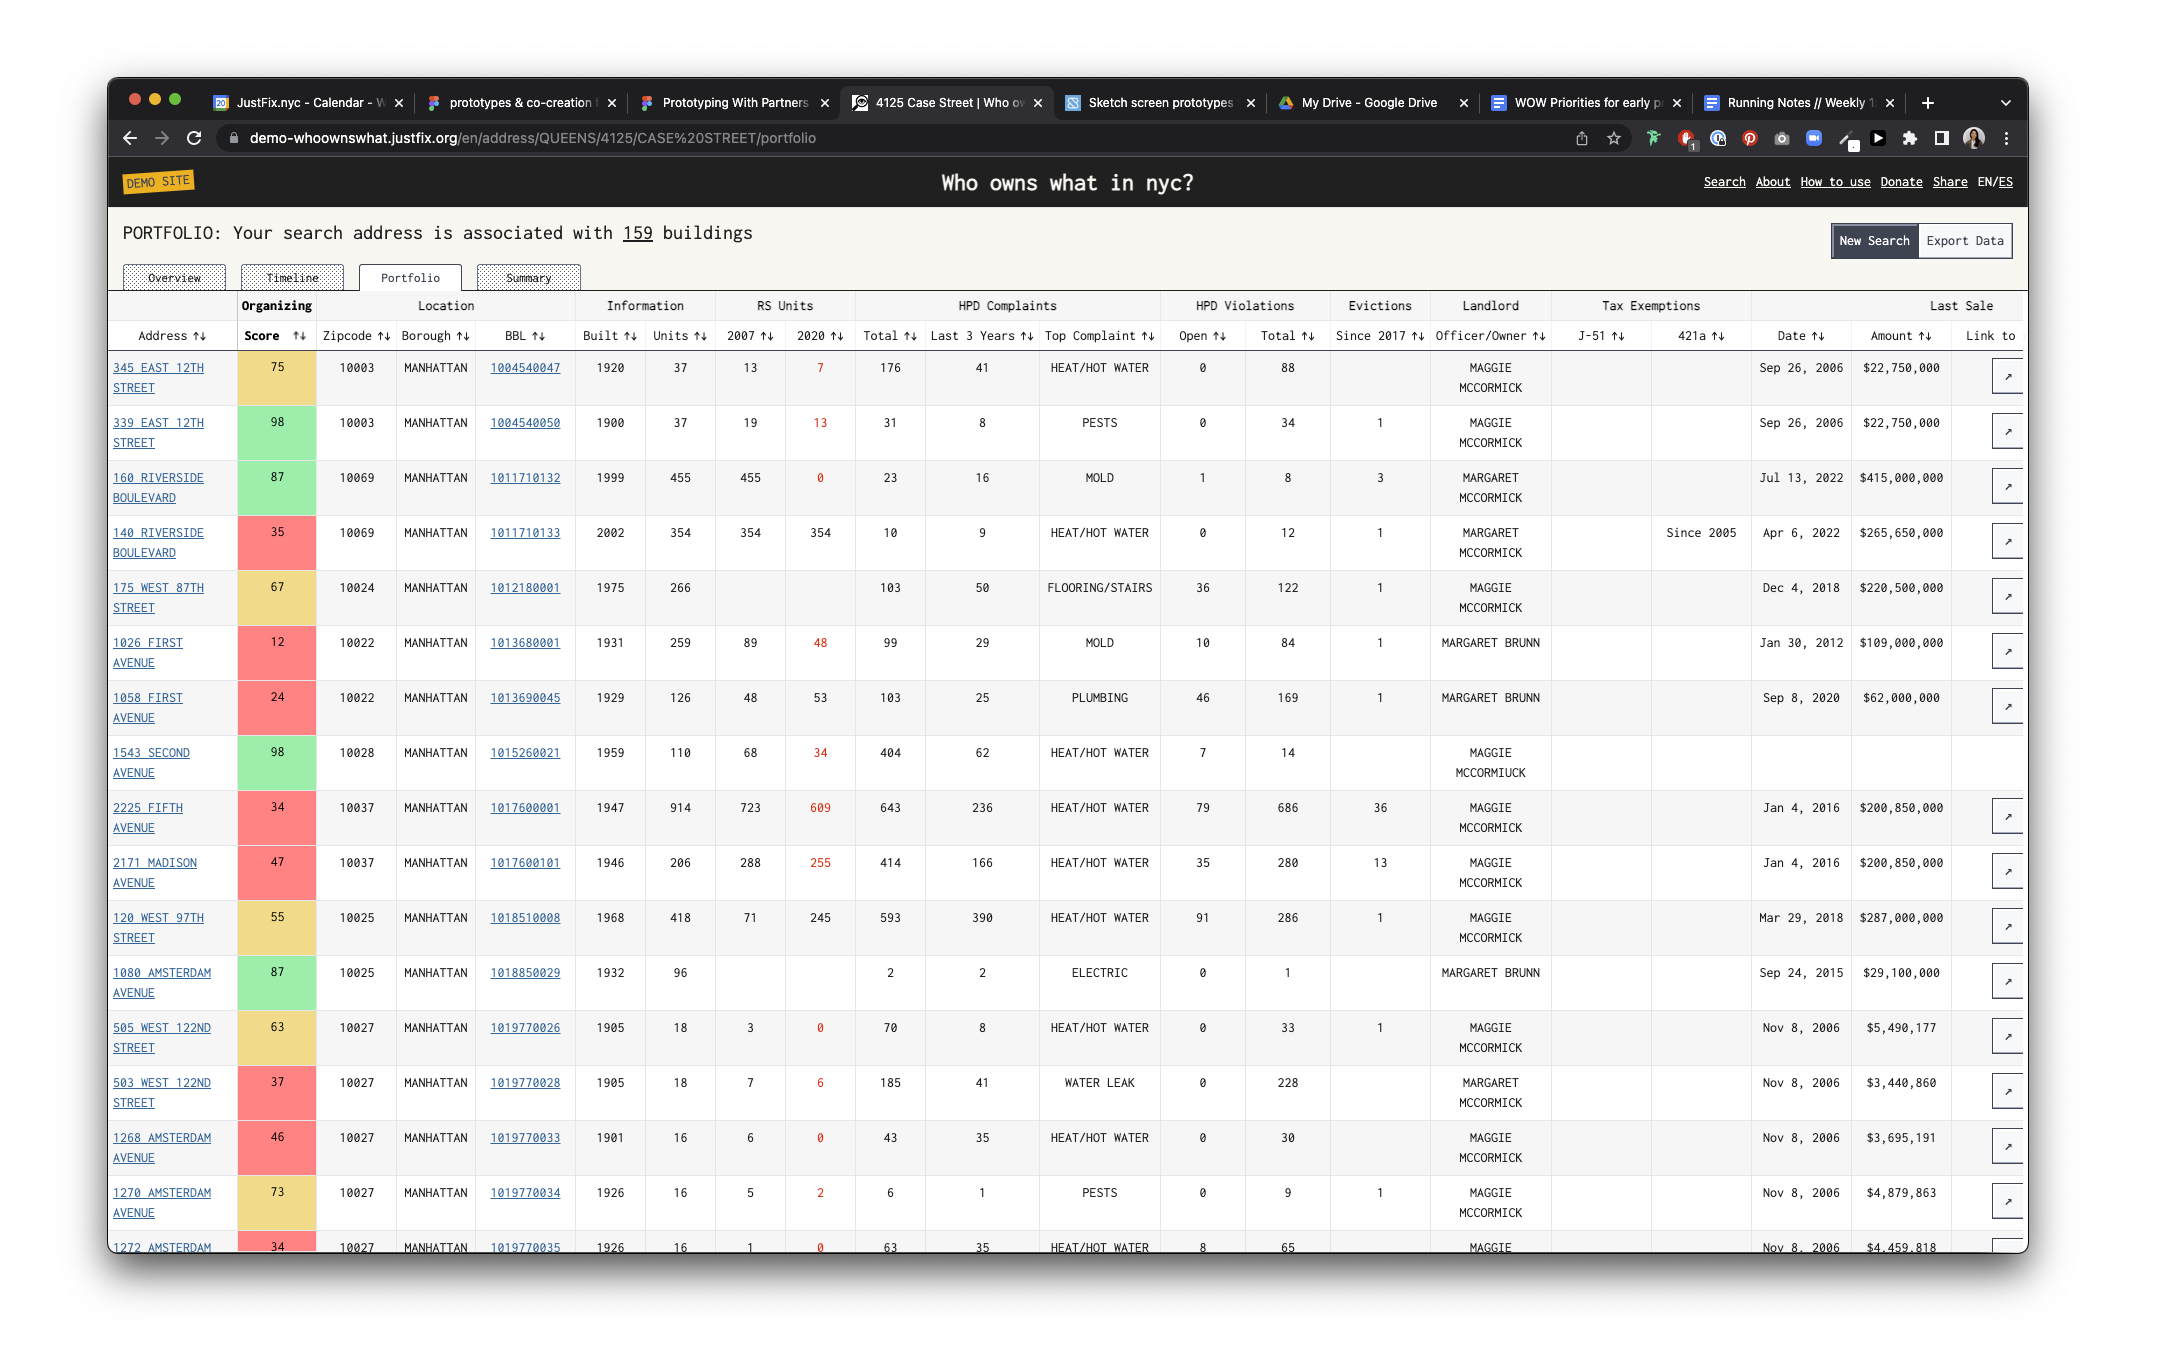Sort table by Organizing Score column
The width and height of the screenshot is (2176, 1360).
299,336
